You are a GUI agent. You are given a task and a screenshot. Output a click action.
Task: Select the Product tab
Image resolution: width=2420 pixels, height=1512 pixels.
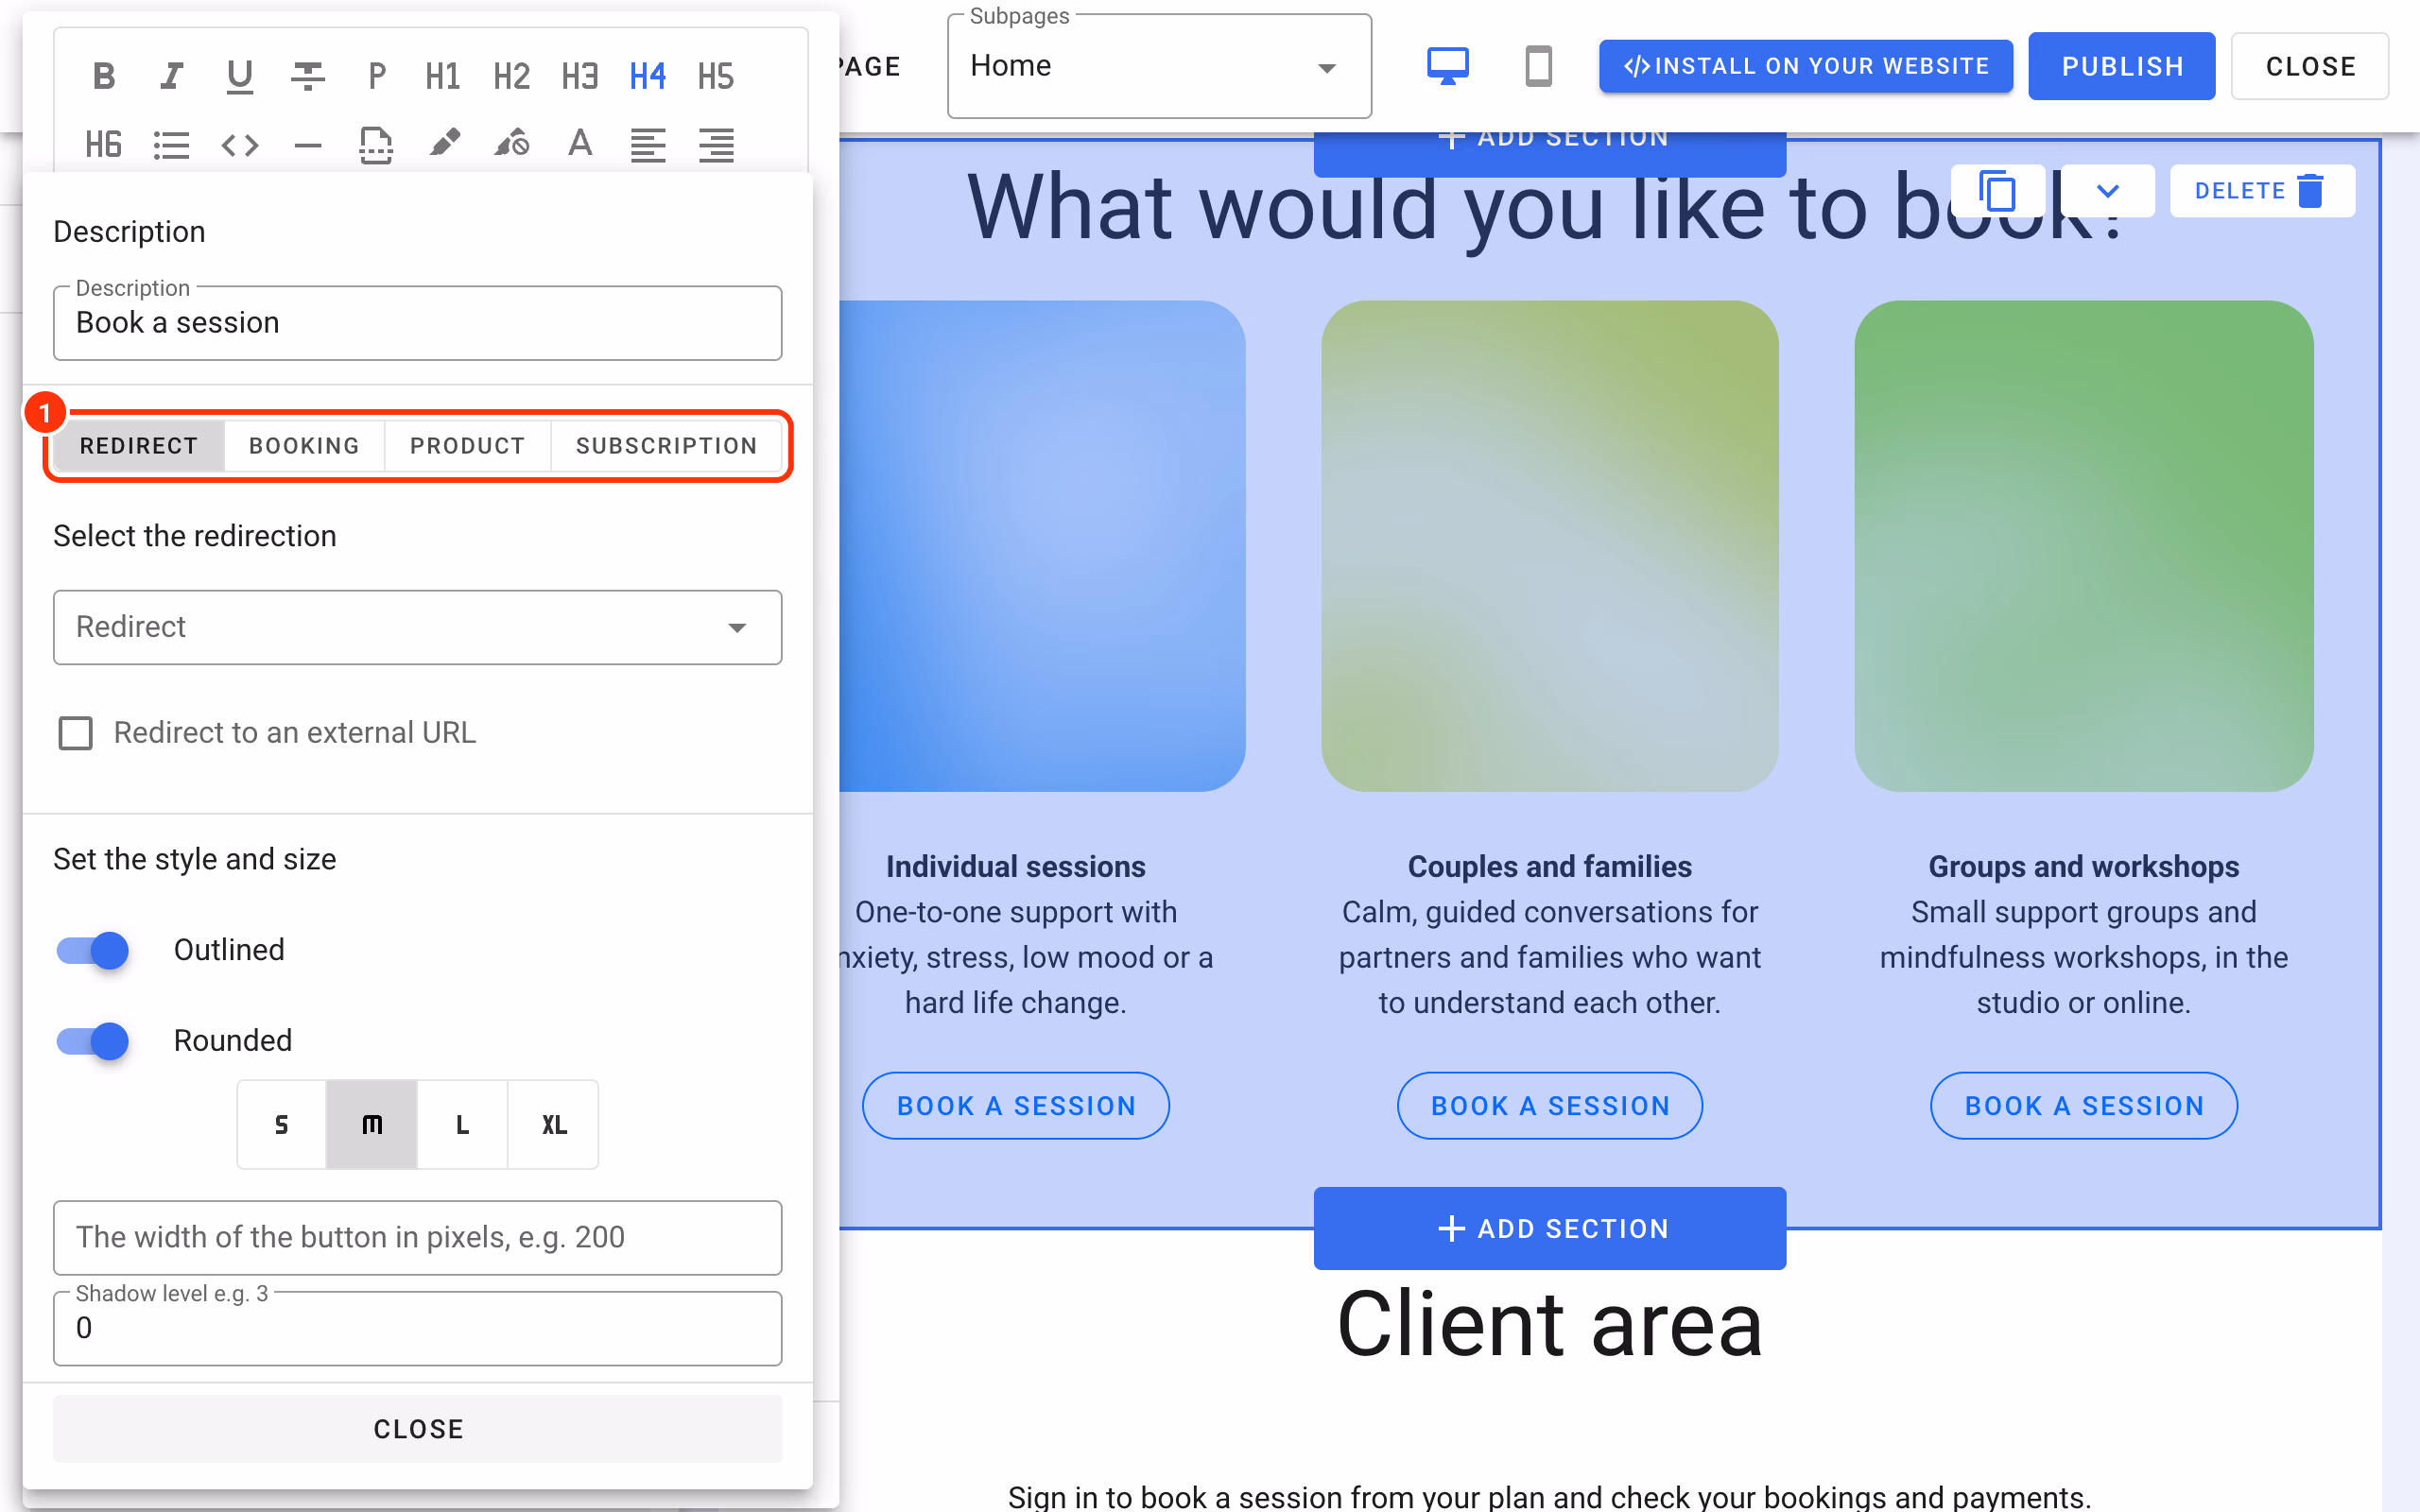(x=467, y=446)
